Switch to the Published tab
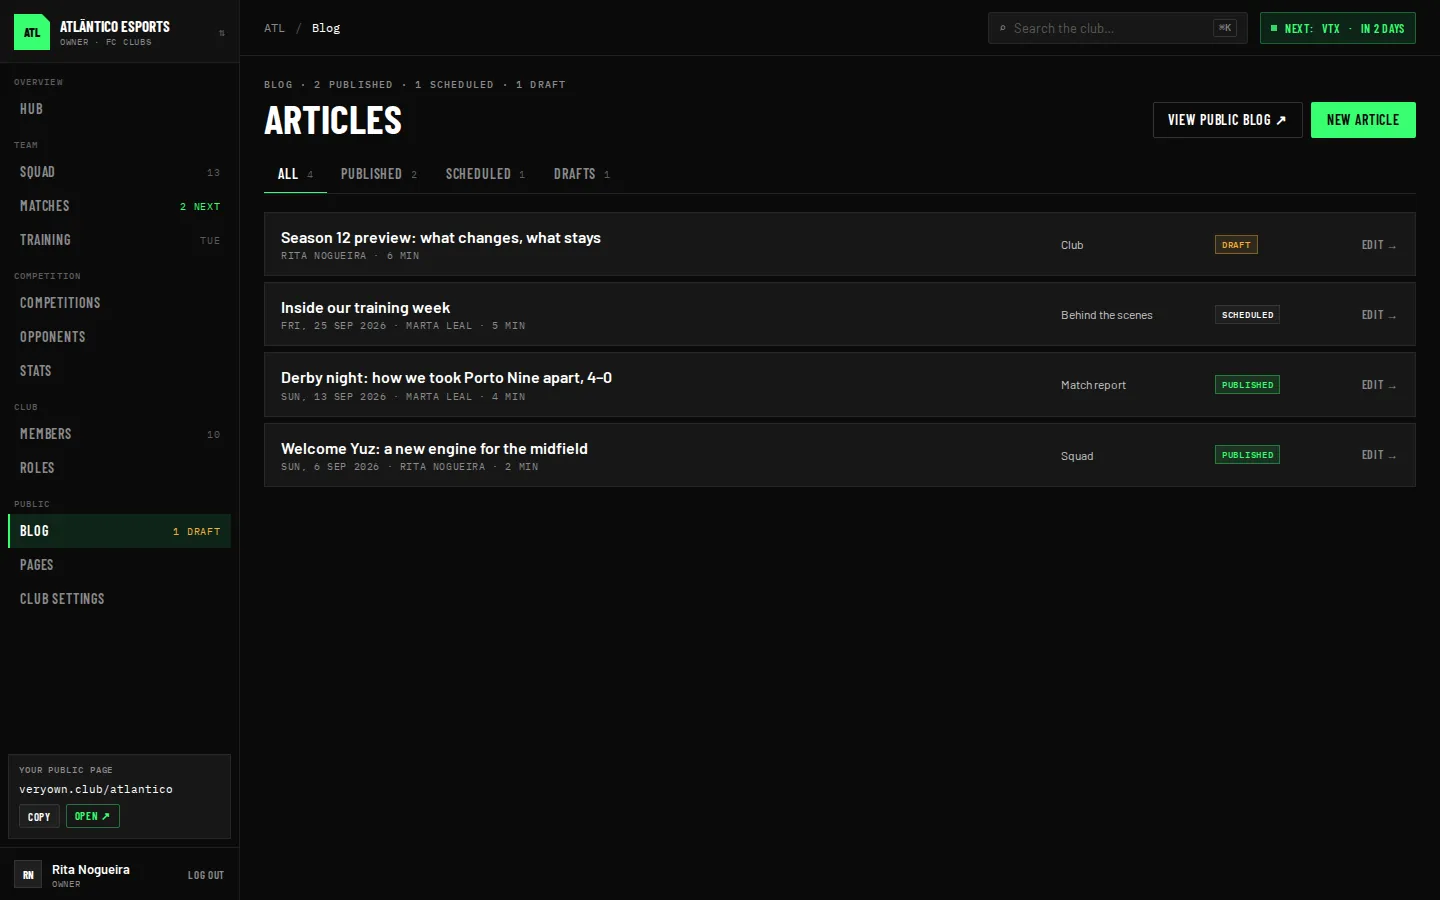This screenshot has width=1440, height=900. click(379, 174)
